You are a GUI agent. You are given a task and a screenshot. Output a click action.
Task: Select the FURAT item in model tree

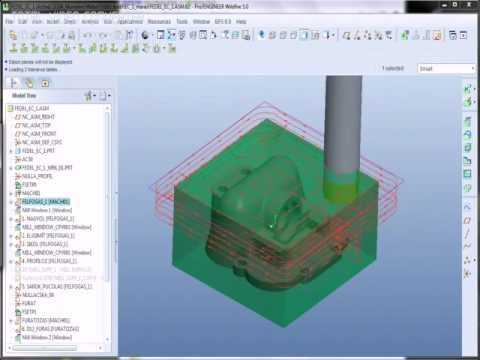tap(29, 304)
